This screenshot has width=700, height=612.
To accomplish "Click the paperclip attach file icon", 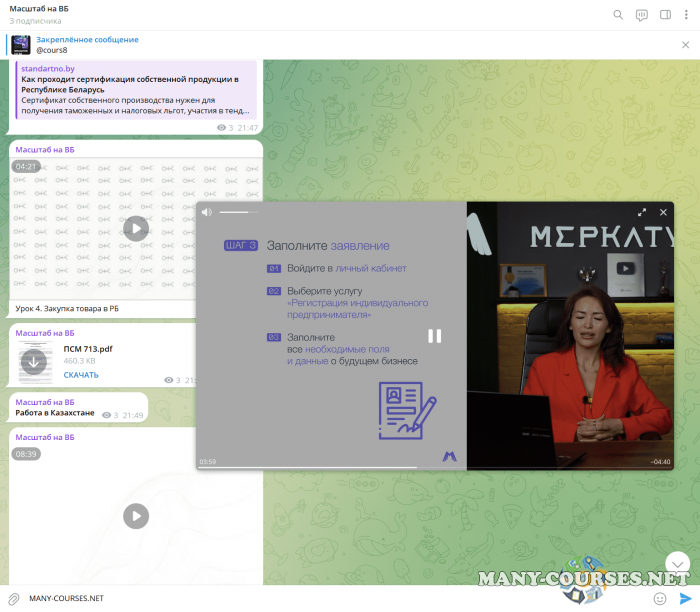I will click(x=14, y=598).
